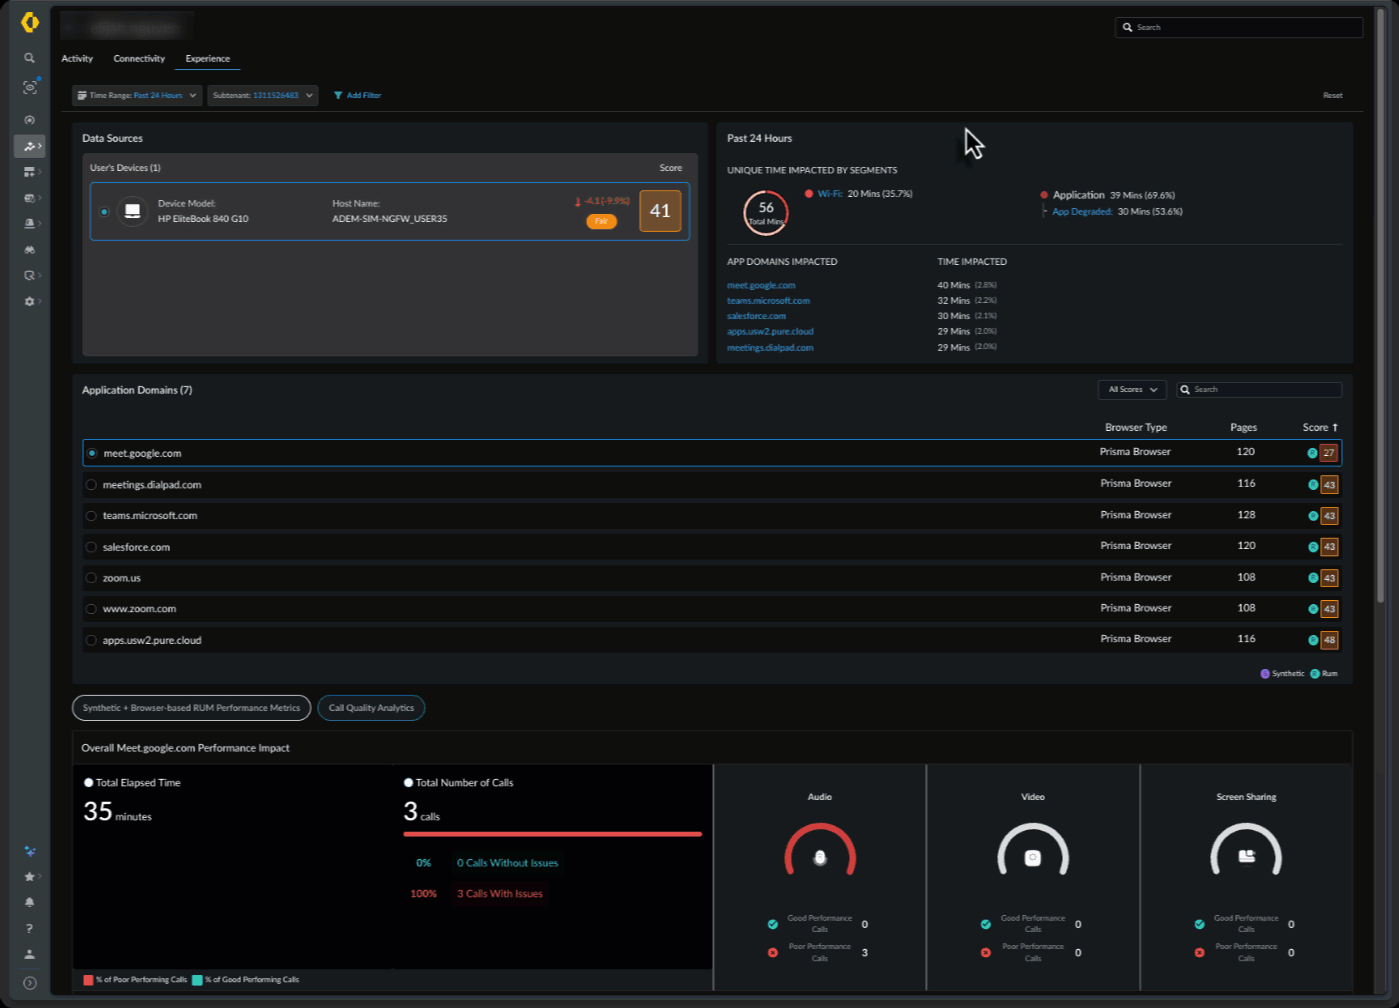Open the sidebar search magnifier icon

[x=29, y=58]
